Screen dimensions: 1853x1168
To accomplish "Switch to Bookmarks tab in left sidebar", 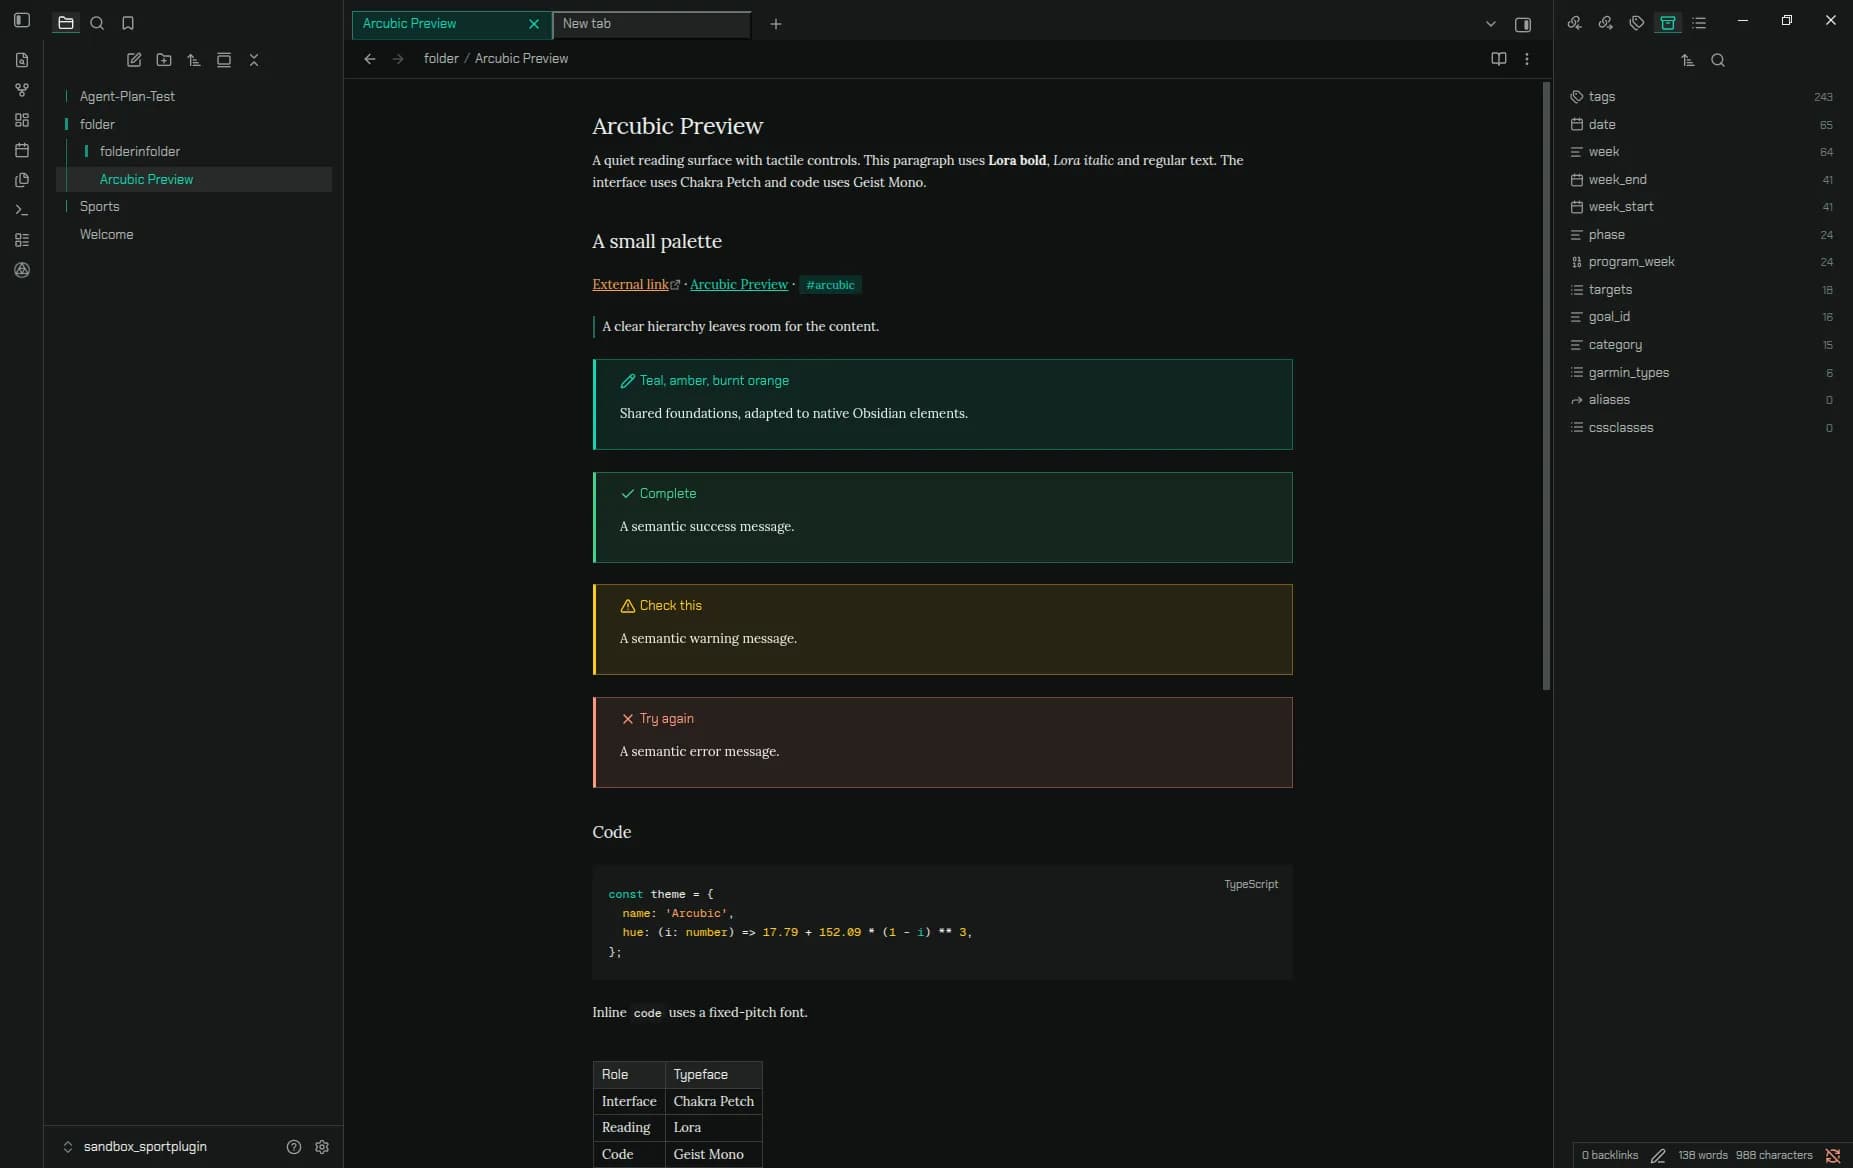I will click(128, 23).
